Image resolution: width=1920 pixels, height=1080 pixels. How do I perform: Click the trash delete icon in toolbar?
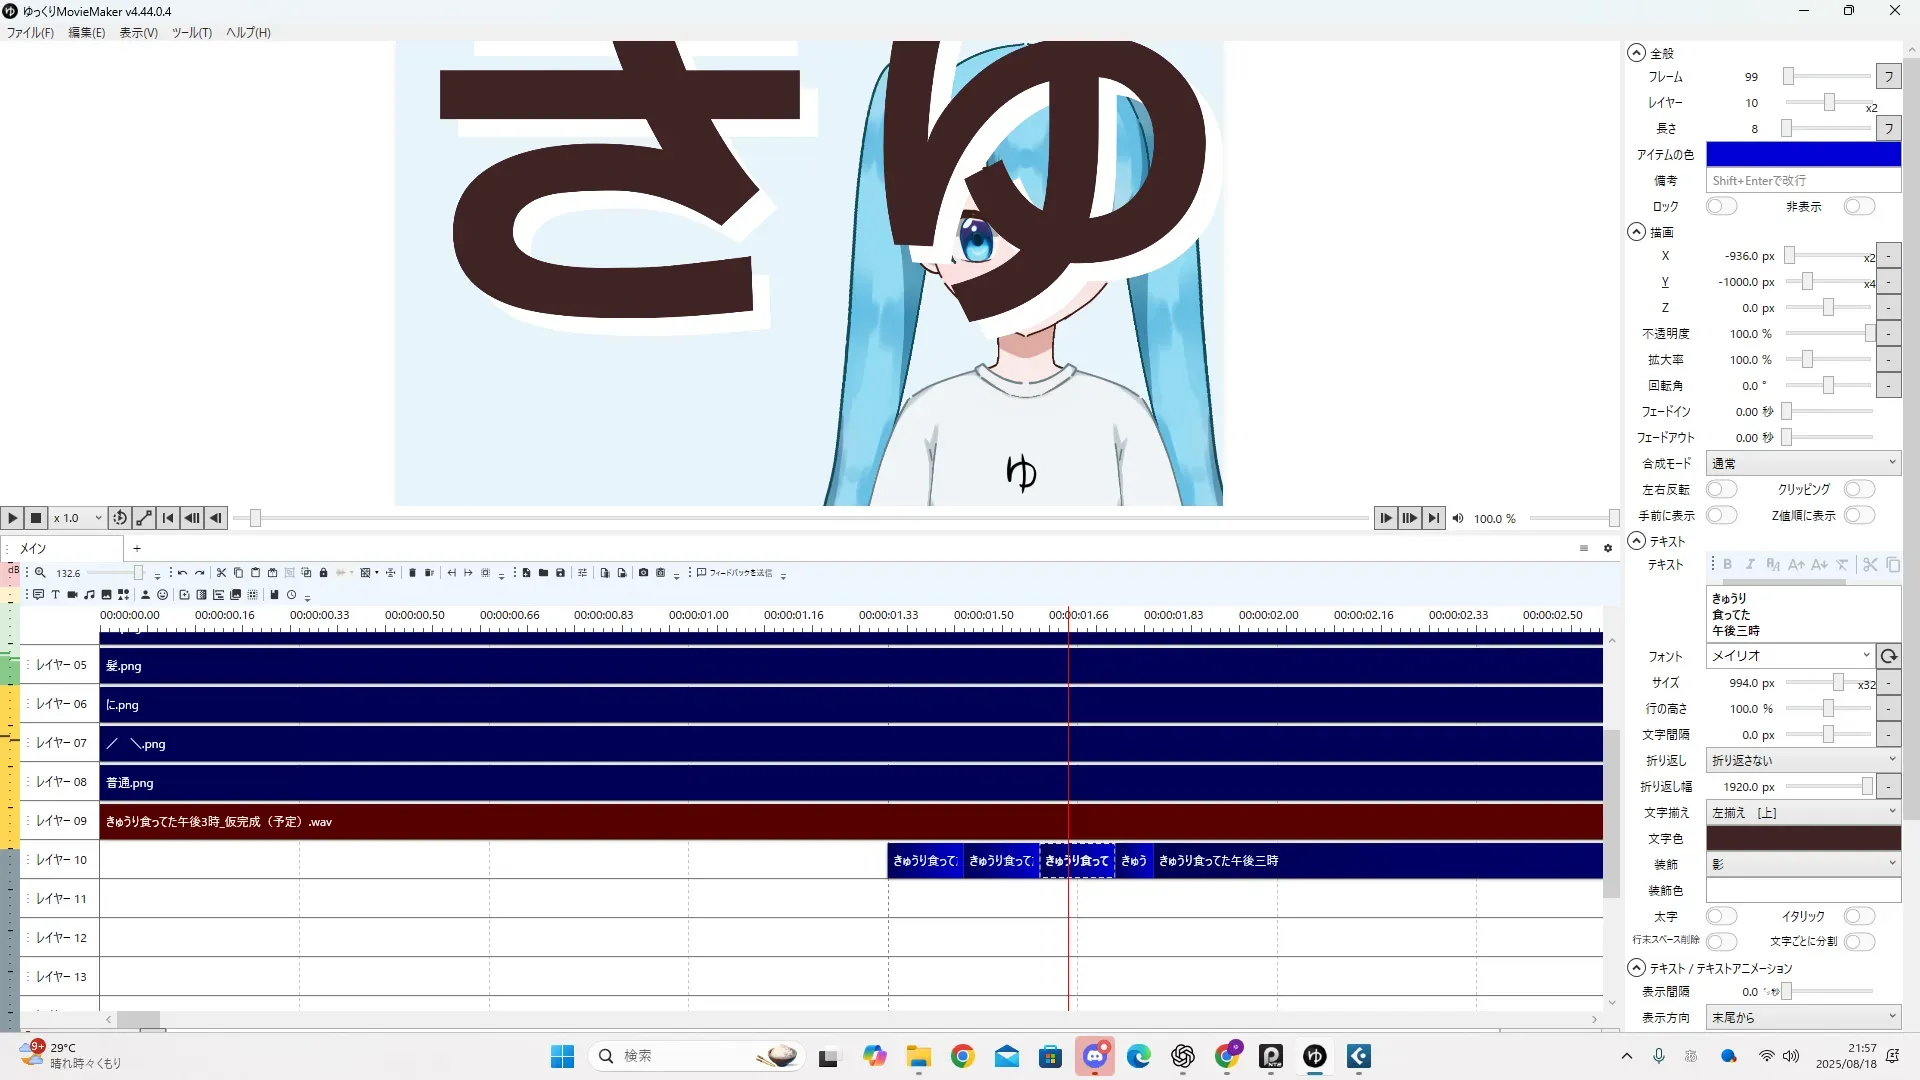coord(412,573)
